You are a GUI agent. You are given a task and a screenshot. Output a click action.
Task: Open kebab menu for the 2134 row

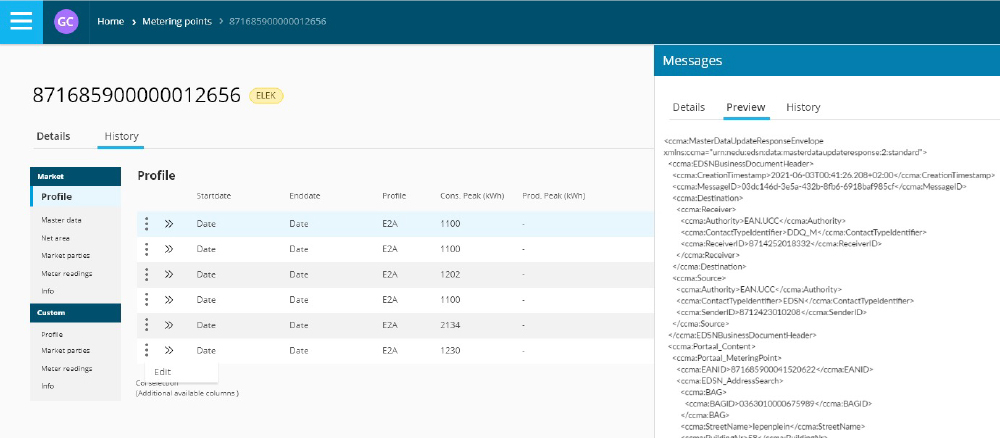point(147,325)
